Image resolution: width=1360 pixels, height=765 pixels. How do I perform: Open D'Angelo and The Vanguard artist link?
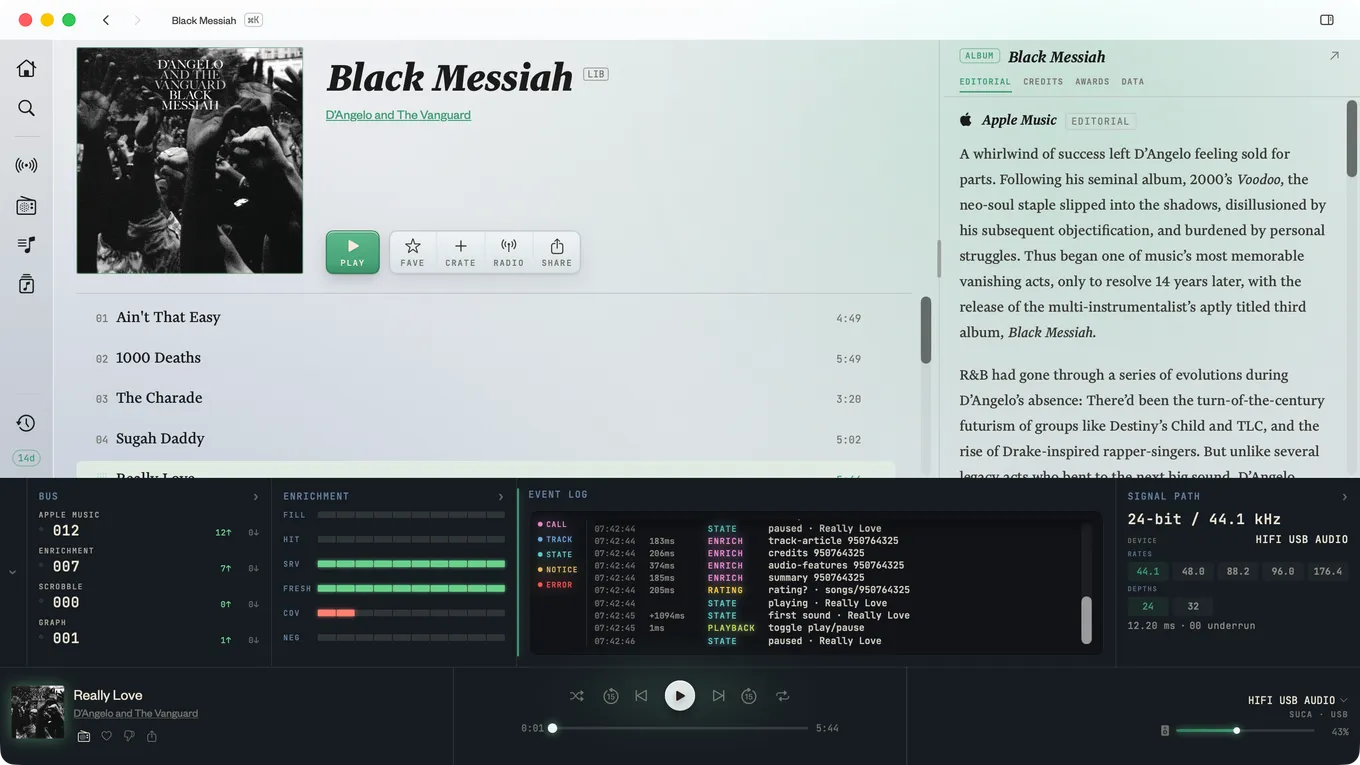[x=398, y=115]
